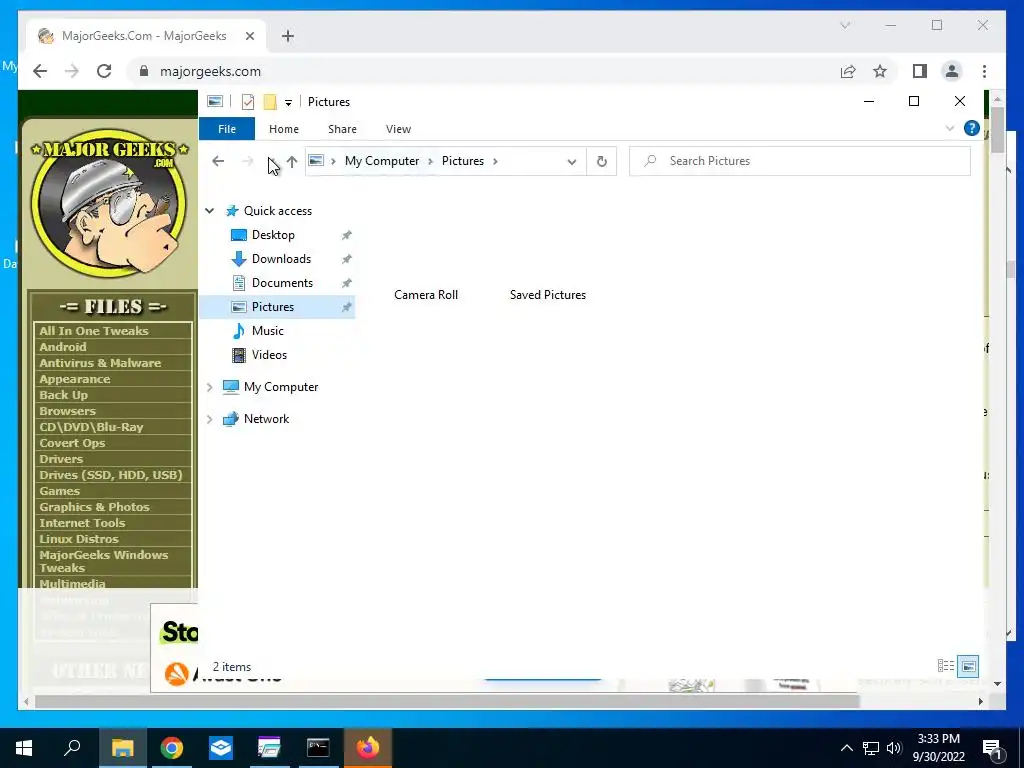Close the MajorGeeks tab
This screenshot has width=1024, height=768.
point(249,36)
